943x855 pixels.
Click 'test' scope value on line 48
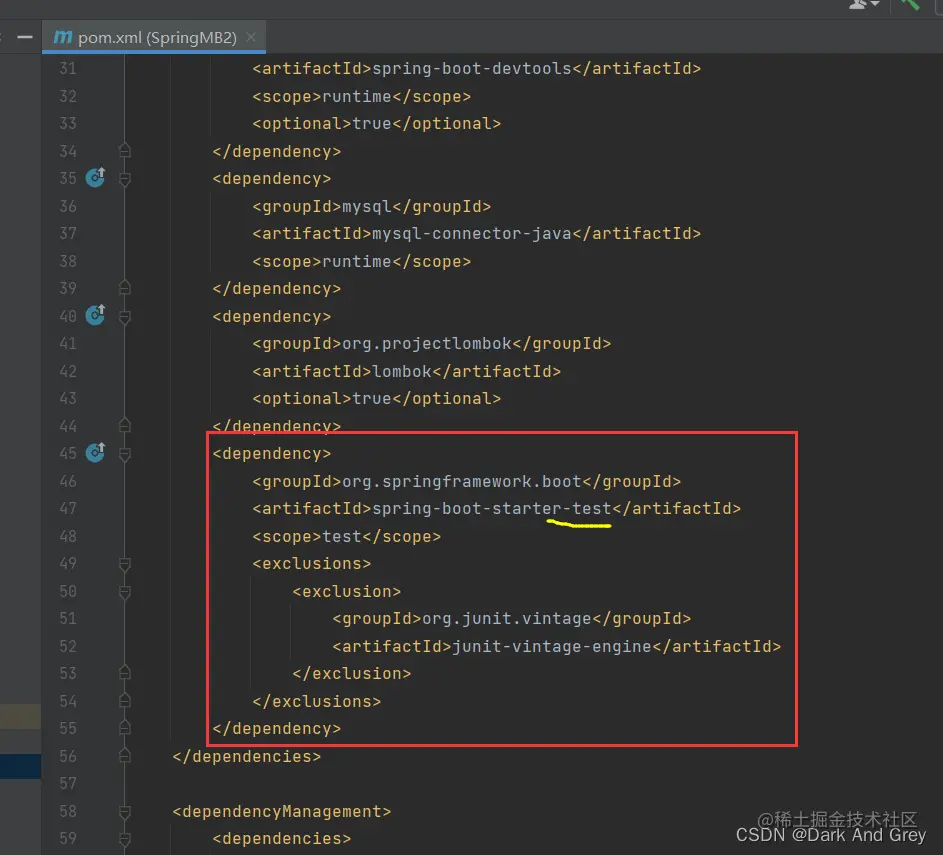coord(342,536)
